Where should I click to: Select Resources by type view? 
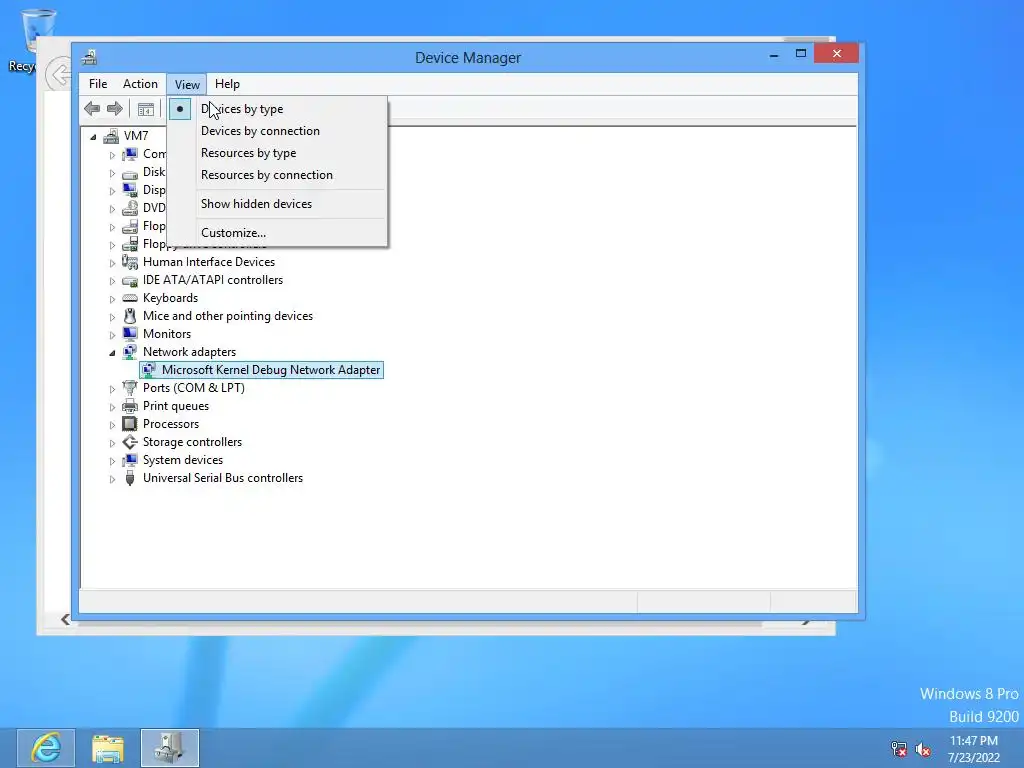[x=278, y=153]
